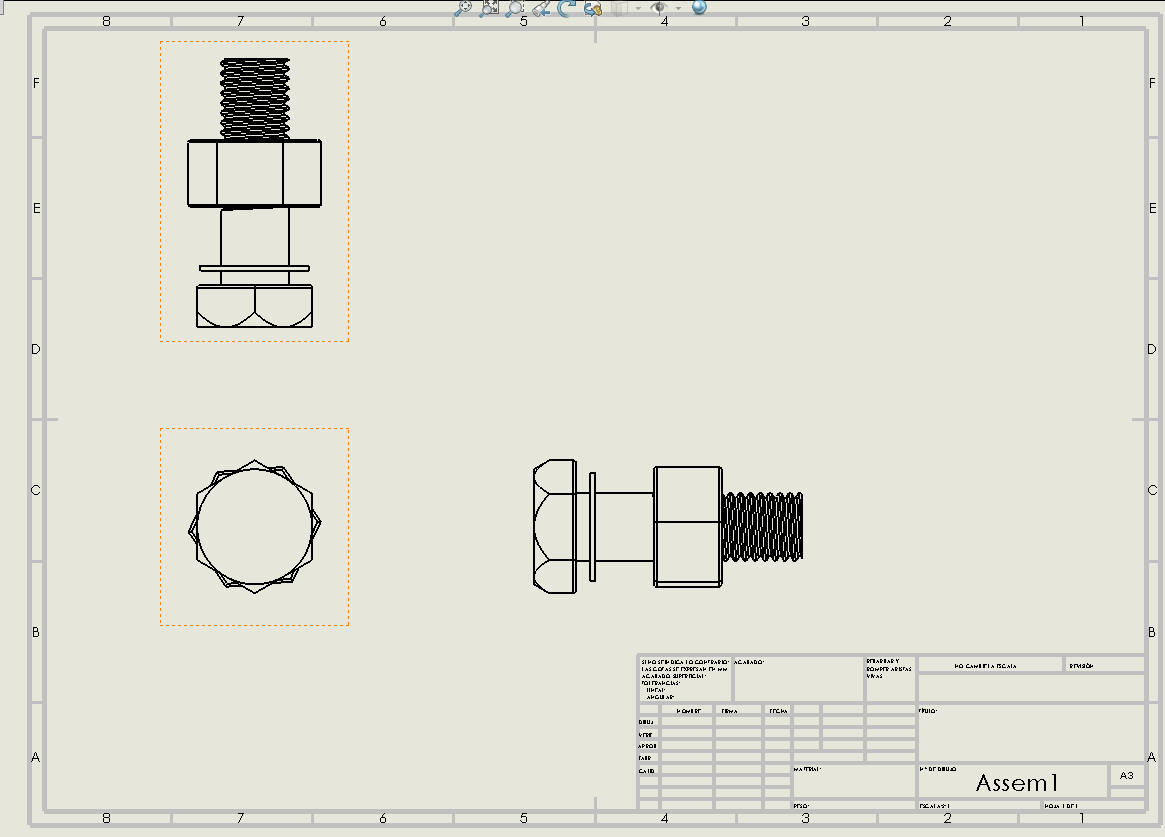This screenshot has height=837, width=1165.
Task: Click the Zoom to Fit icon
Action: [463, 8]
